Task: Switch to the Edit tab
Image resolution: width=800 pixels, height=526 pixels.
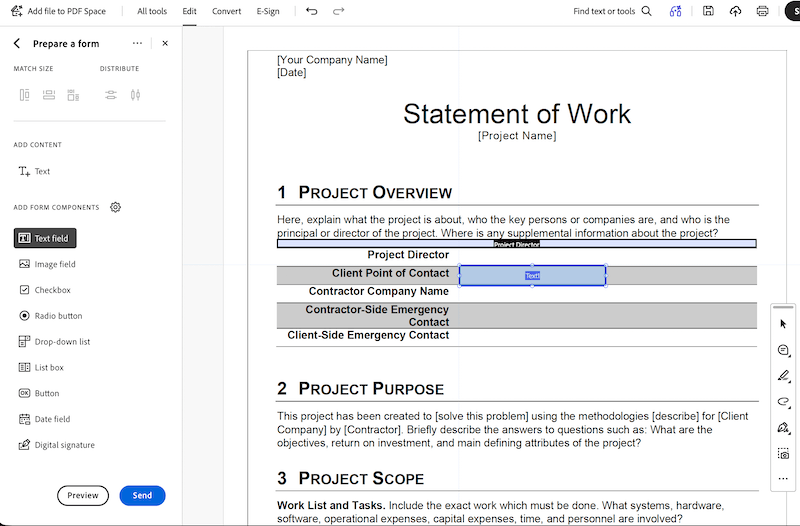Action: coord(189,11)
